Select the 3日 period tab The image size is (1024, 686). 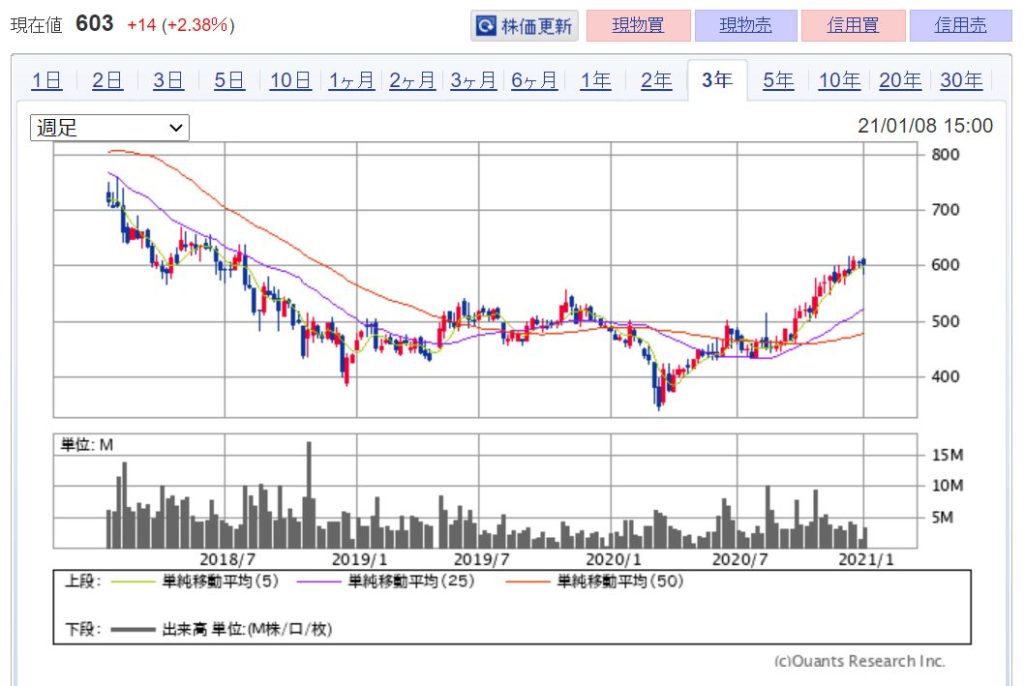point(168,80)
